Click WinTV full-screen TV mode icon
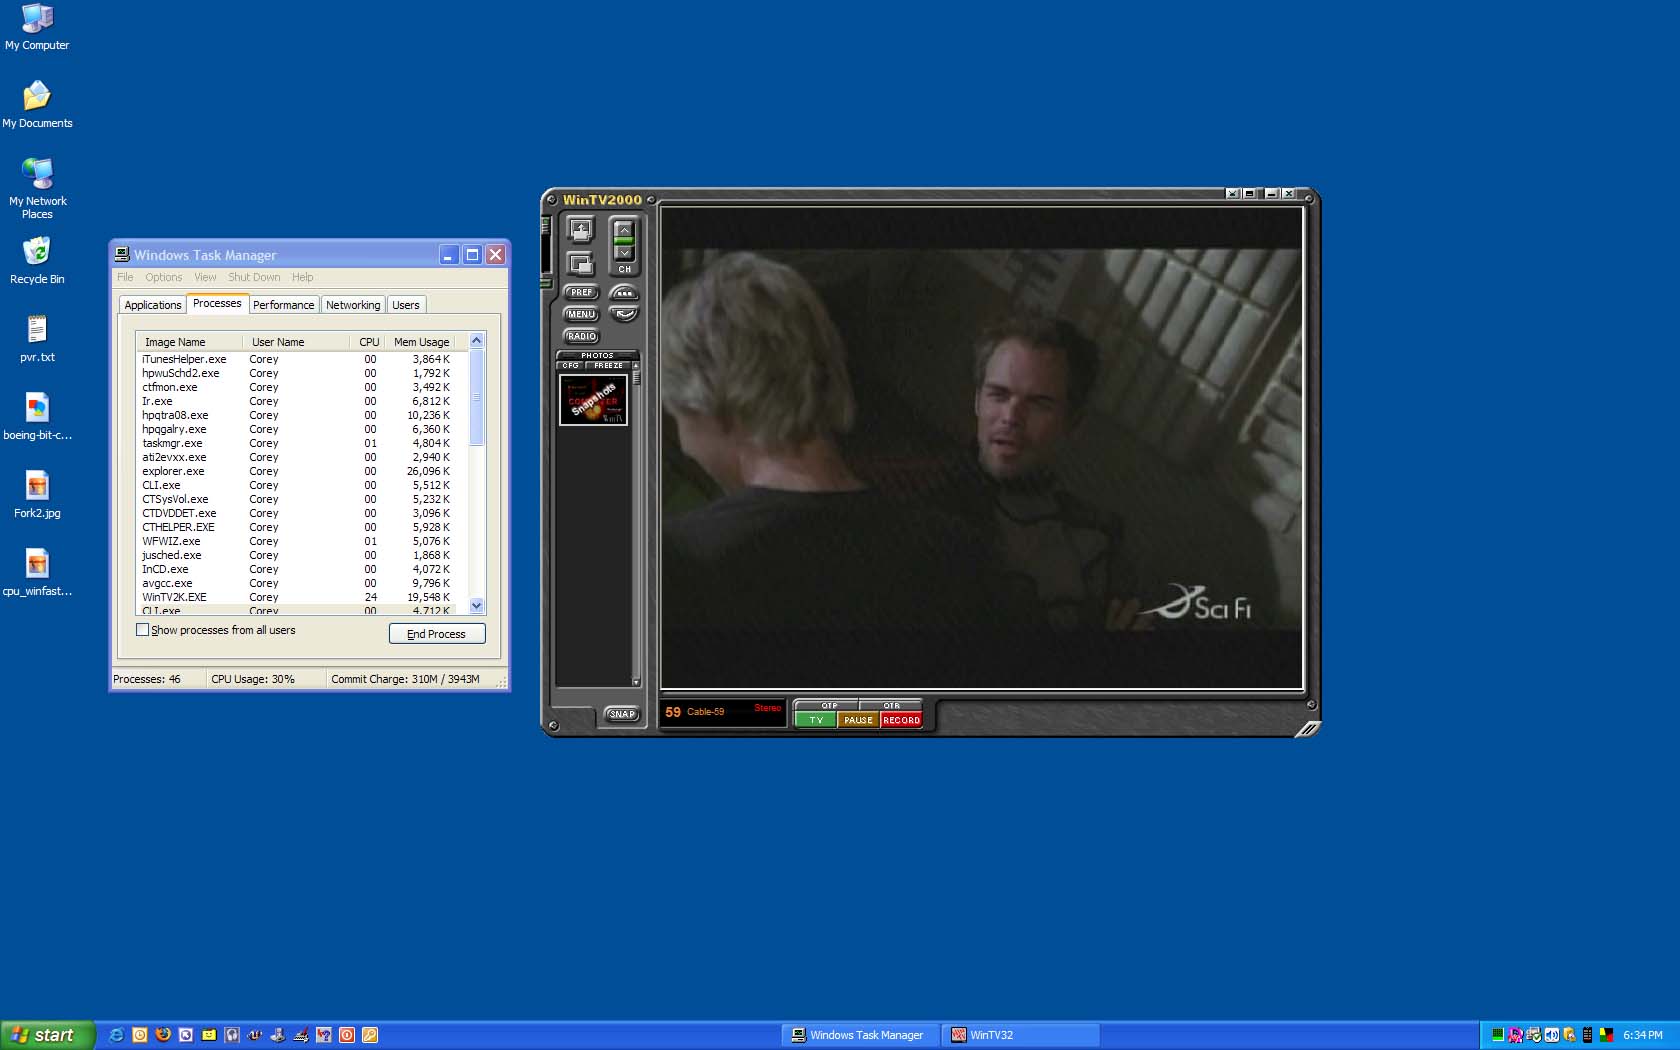The width and height of the screenshot is (1680, 1050). click(580, 230)
